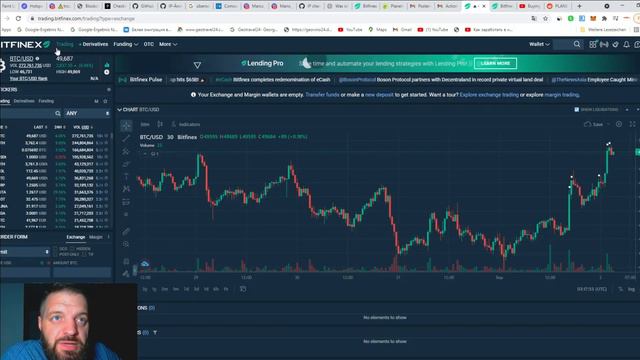Toggle the percent scale option on chart
Screen dimensions: 640x360
click(x=620, y=289)
